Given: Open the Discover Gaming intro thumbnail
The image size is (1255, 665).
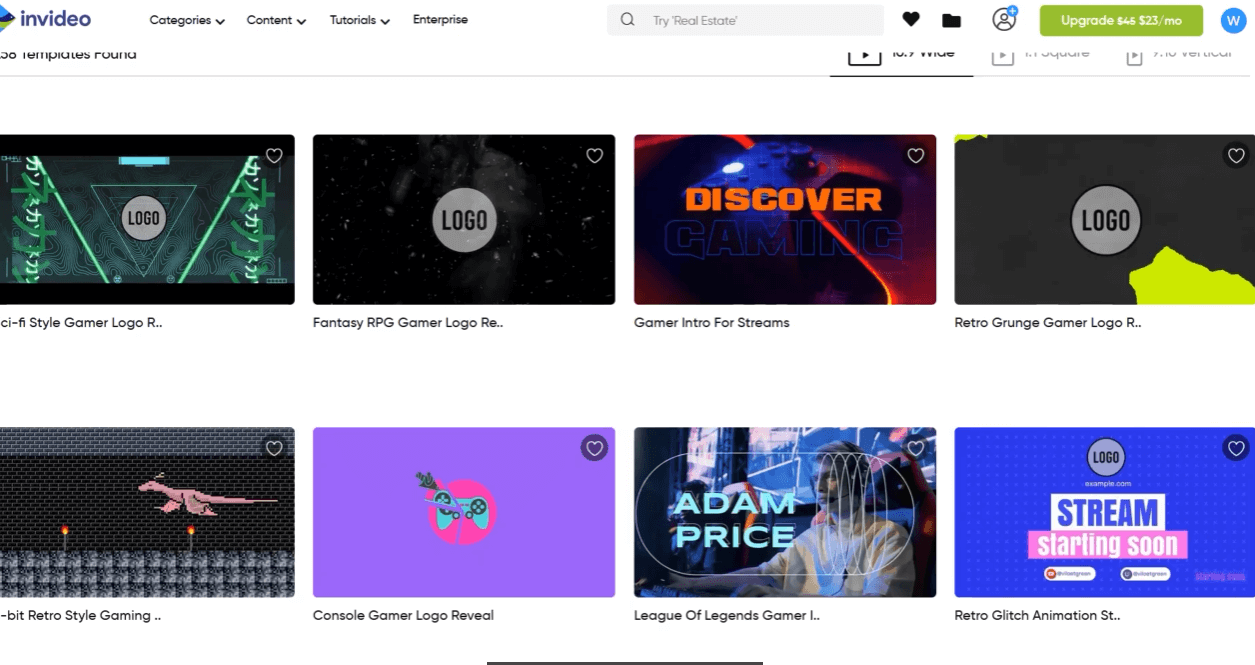Looking at the screenshot, I should point(785,220).
